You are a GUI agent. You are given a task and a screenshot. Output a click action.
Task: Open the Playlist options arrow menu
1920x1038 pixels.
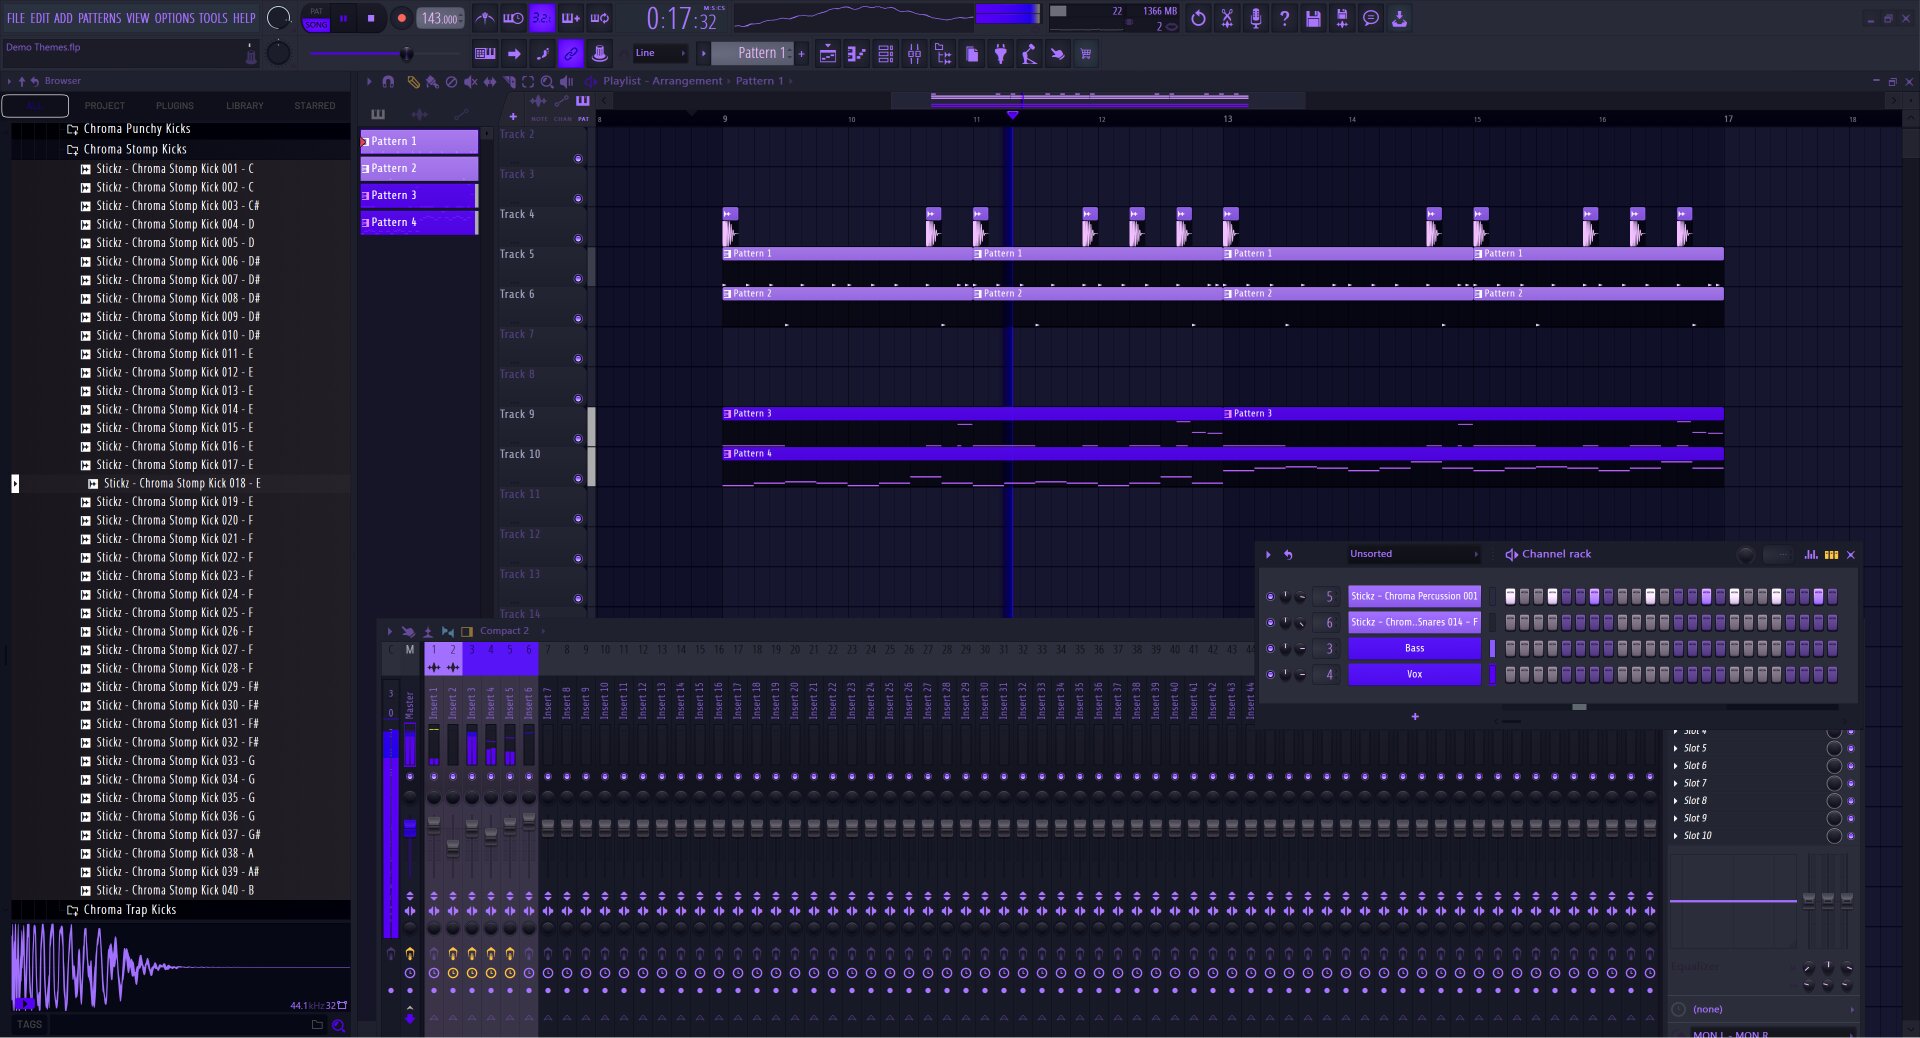point(369,82)
